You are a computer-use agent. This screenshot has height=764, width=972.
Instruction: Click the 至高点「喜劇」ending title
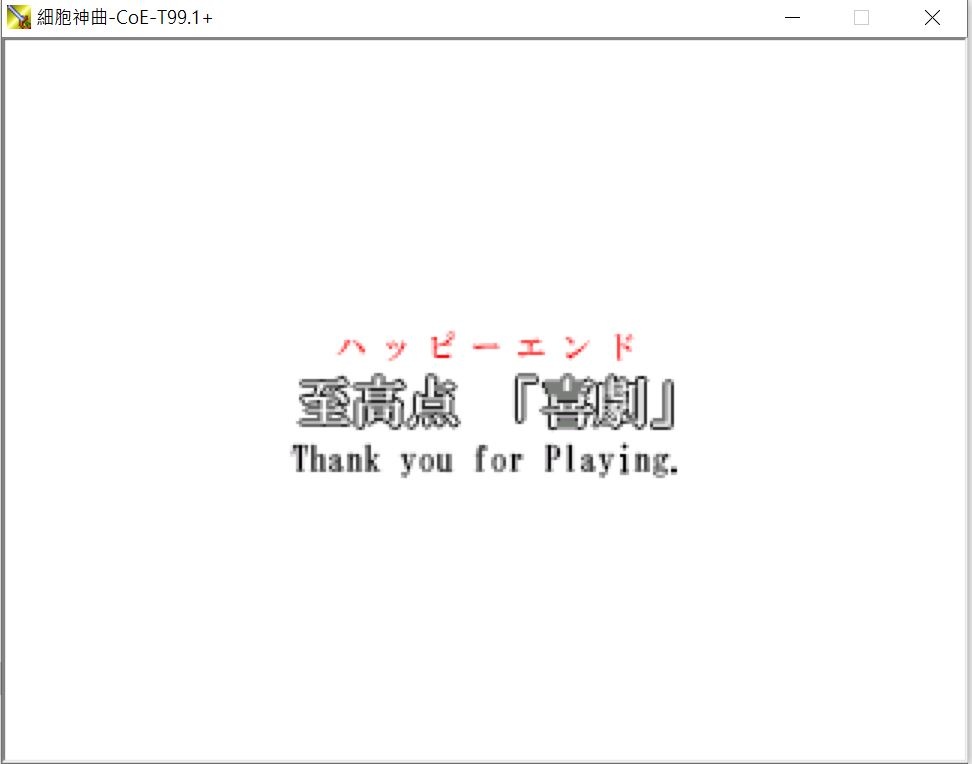point(486,402)
